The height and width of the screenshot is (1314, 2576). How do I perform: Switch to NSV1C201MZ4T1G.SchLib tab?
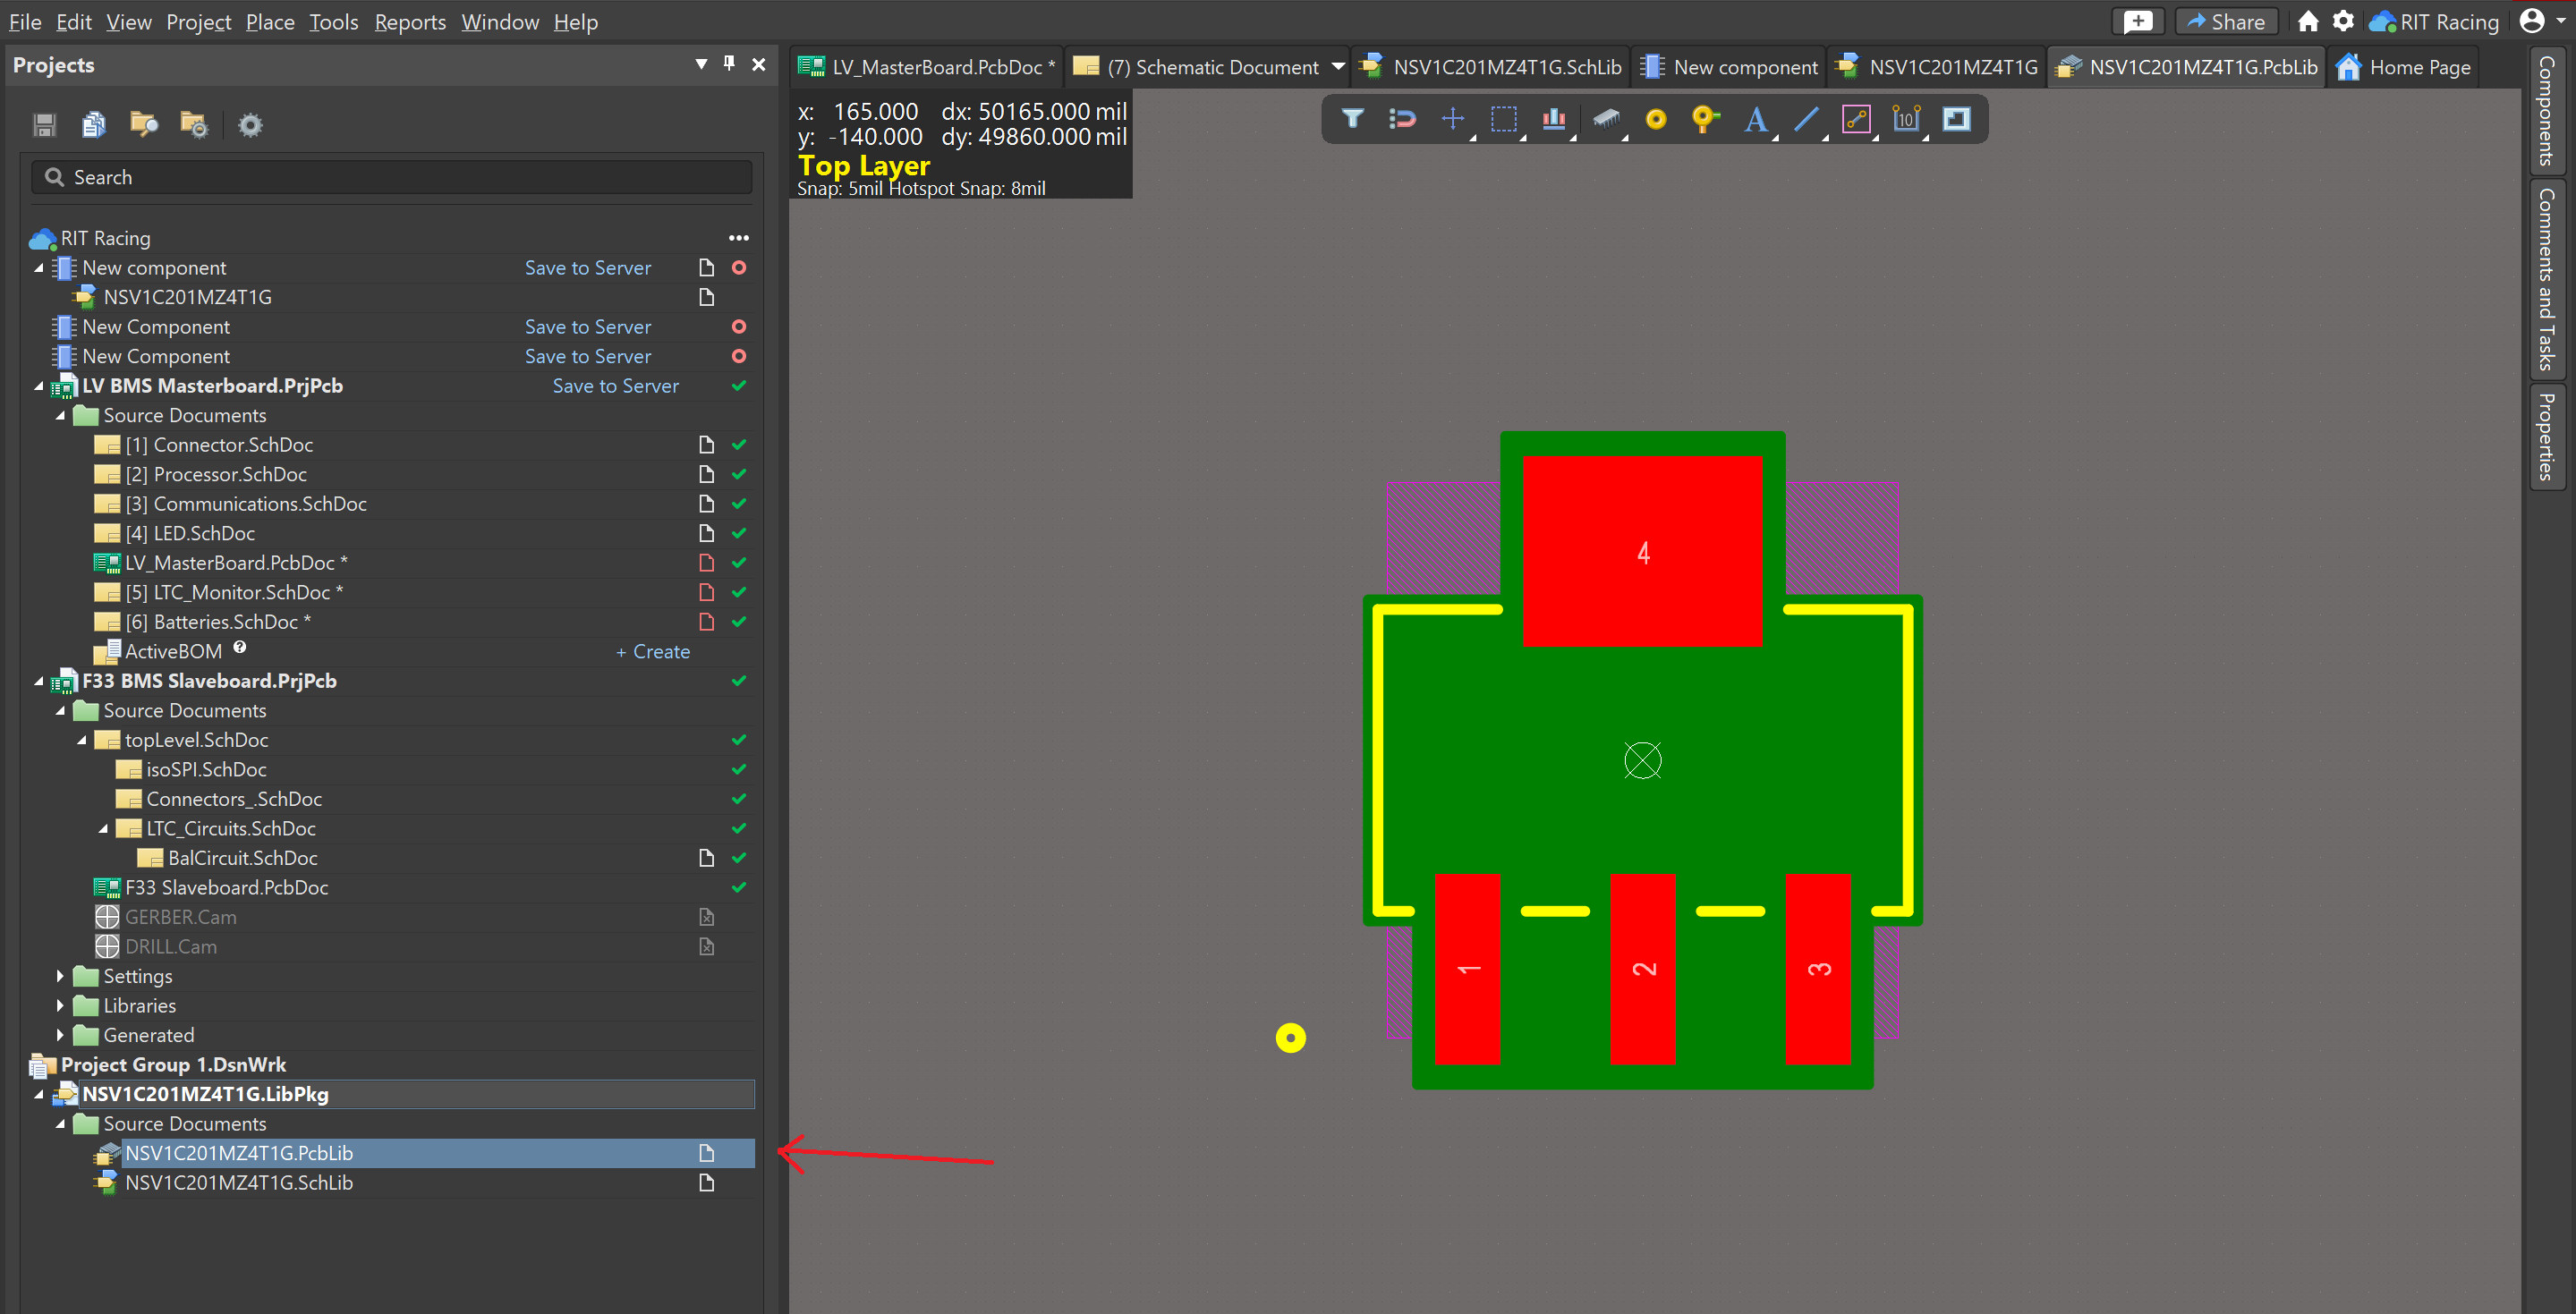pos(1491,67)
